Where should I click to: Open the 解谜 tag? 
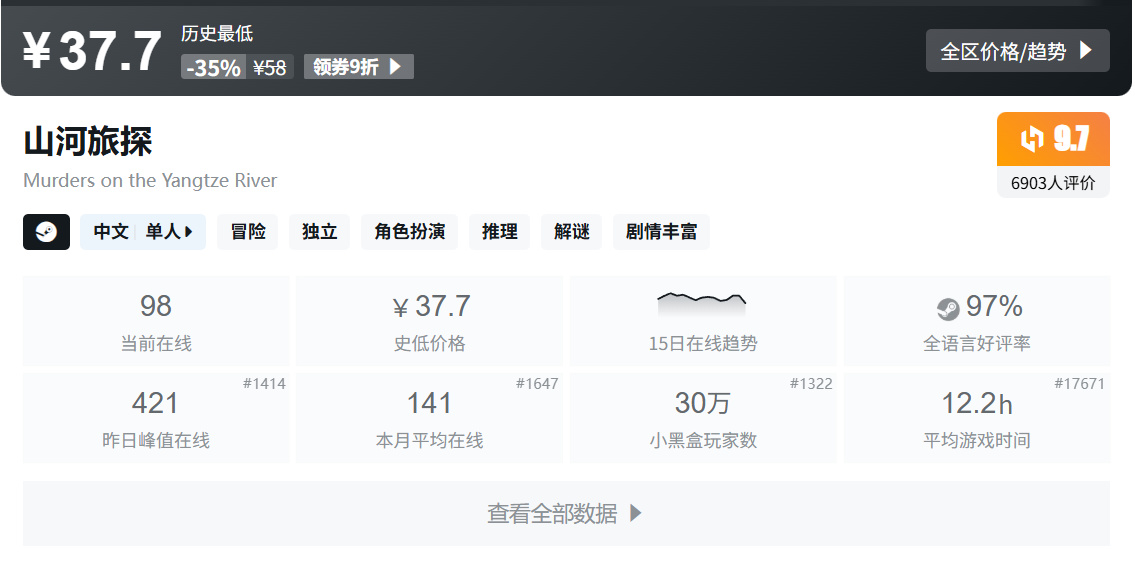pyautogui.click(x=571, y=232)
